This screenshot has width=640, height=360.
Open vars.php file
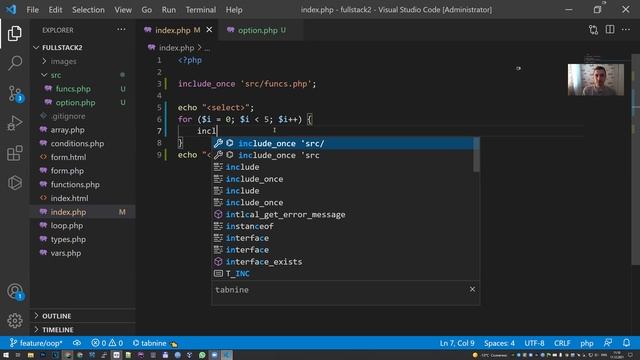pos(83,253)
